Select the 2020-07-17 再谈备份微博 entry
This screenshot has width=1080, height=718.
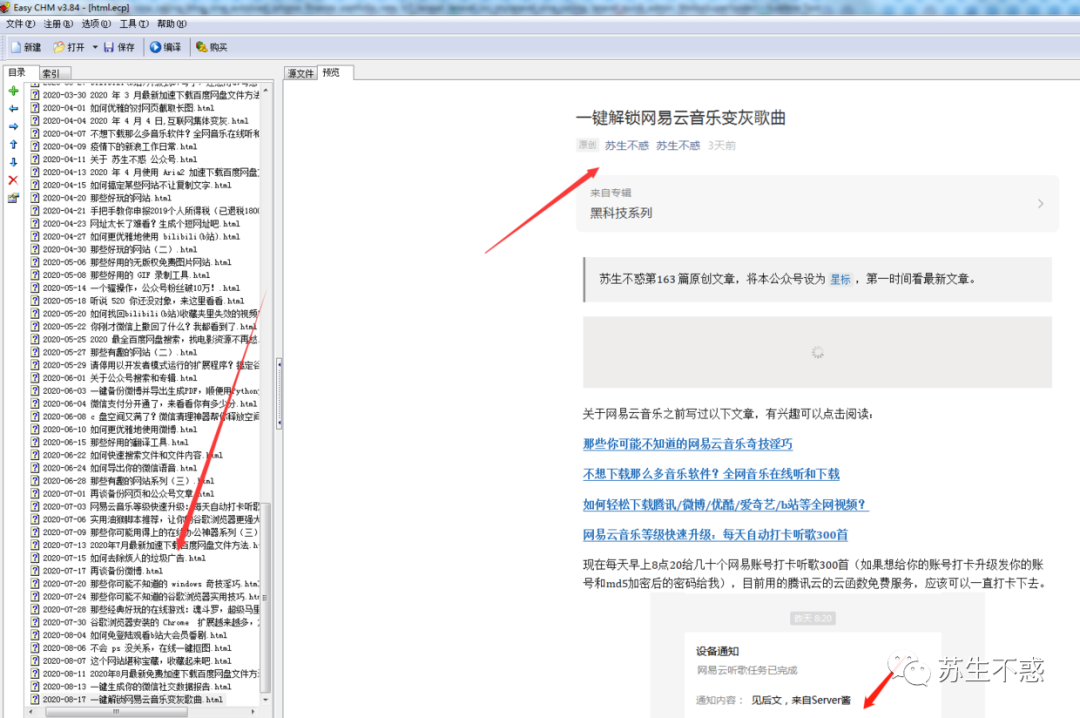[x=103, y=571]
